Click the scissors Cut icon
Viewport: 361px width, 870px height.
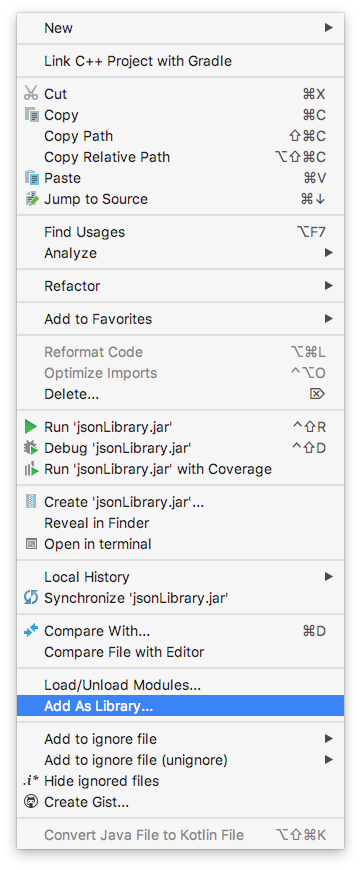[31, 93]
